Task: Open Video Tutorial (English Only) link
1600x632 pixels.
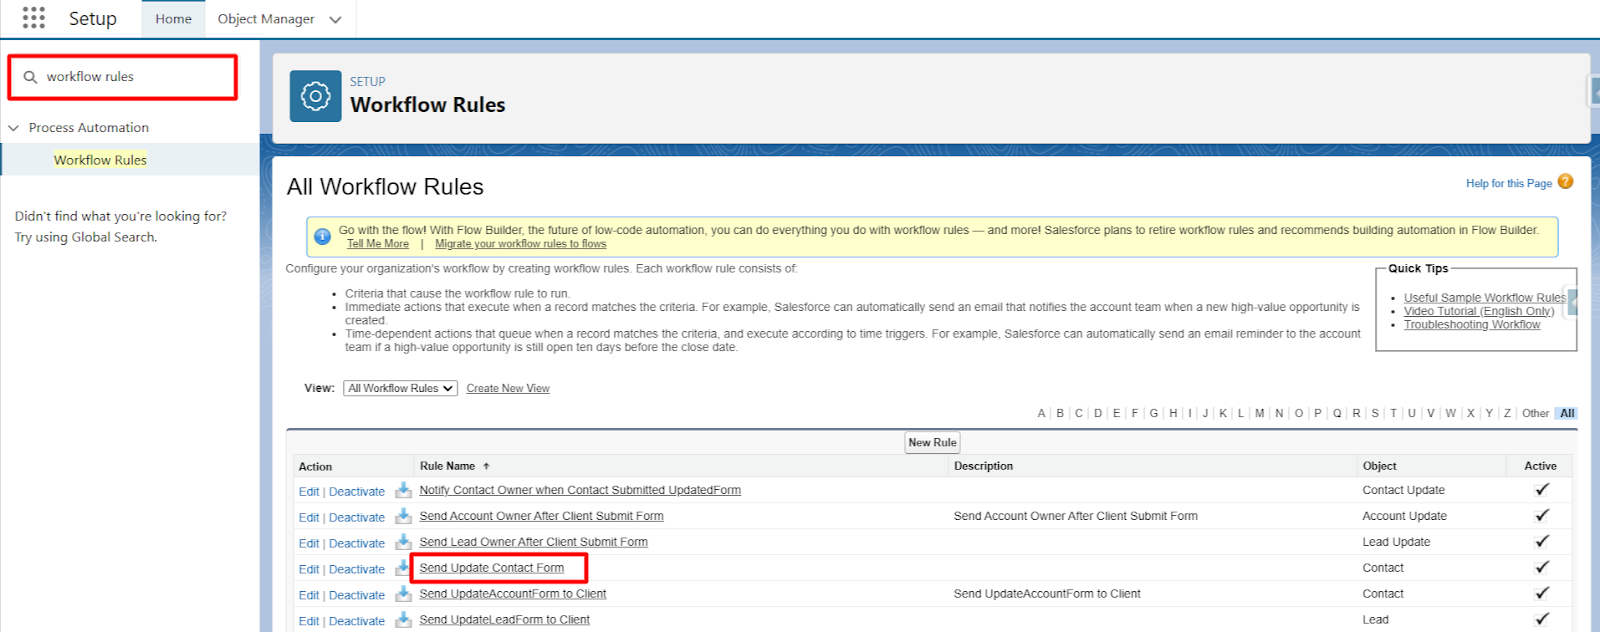Action: (1479, 311)
